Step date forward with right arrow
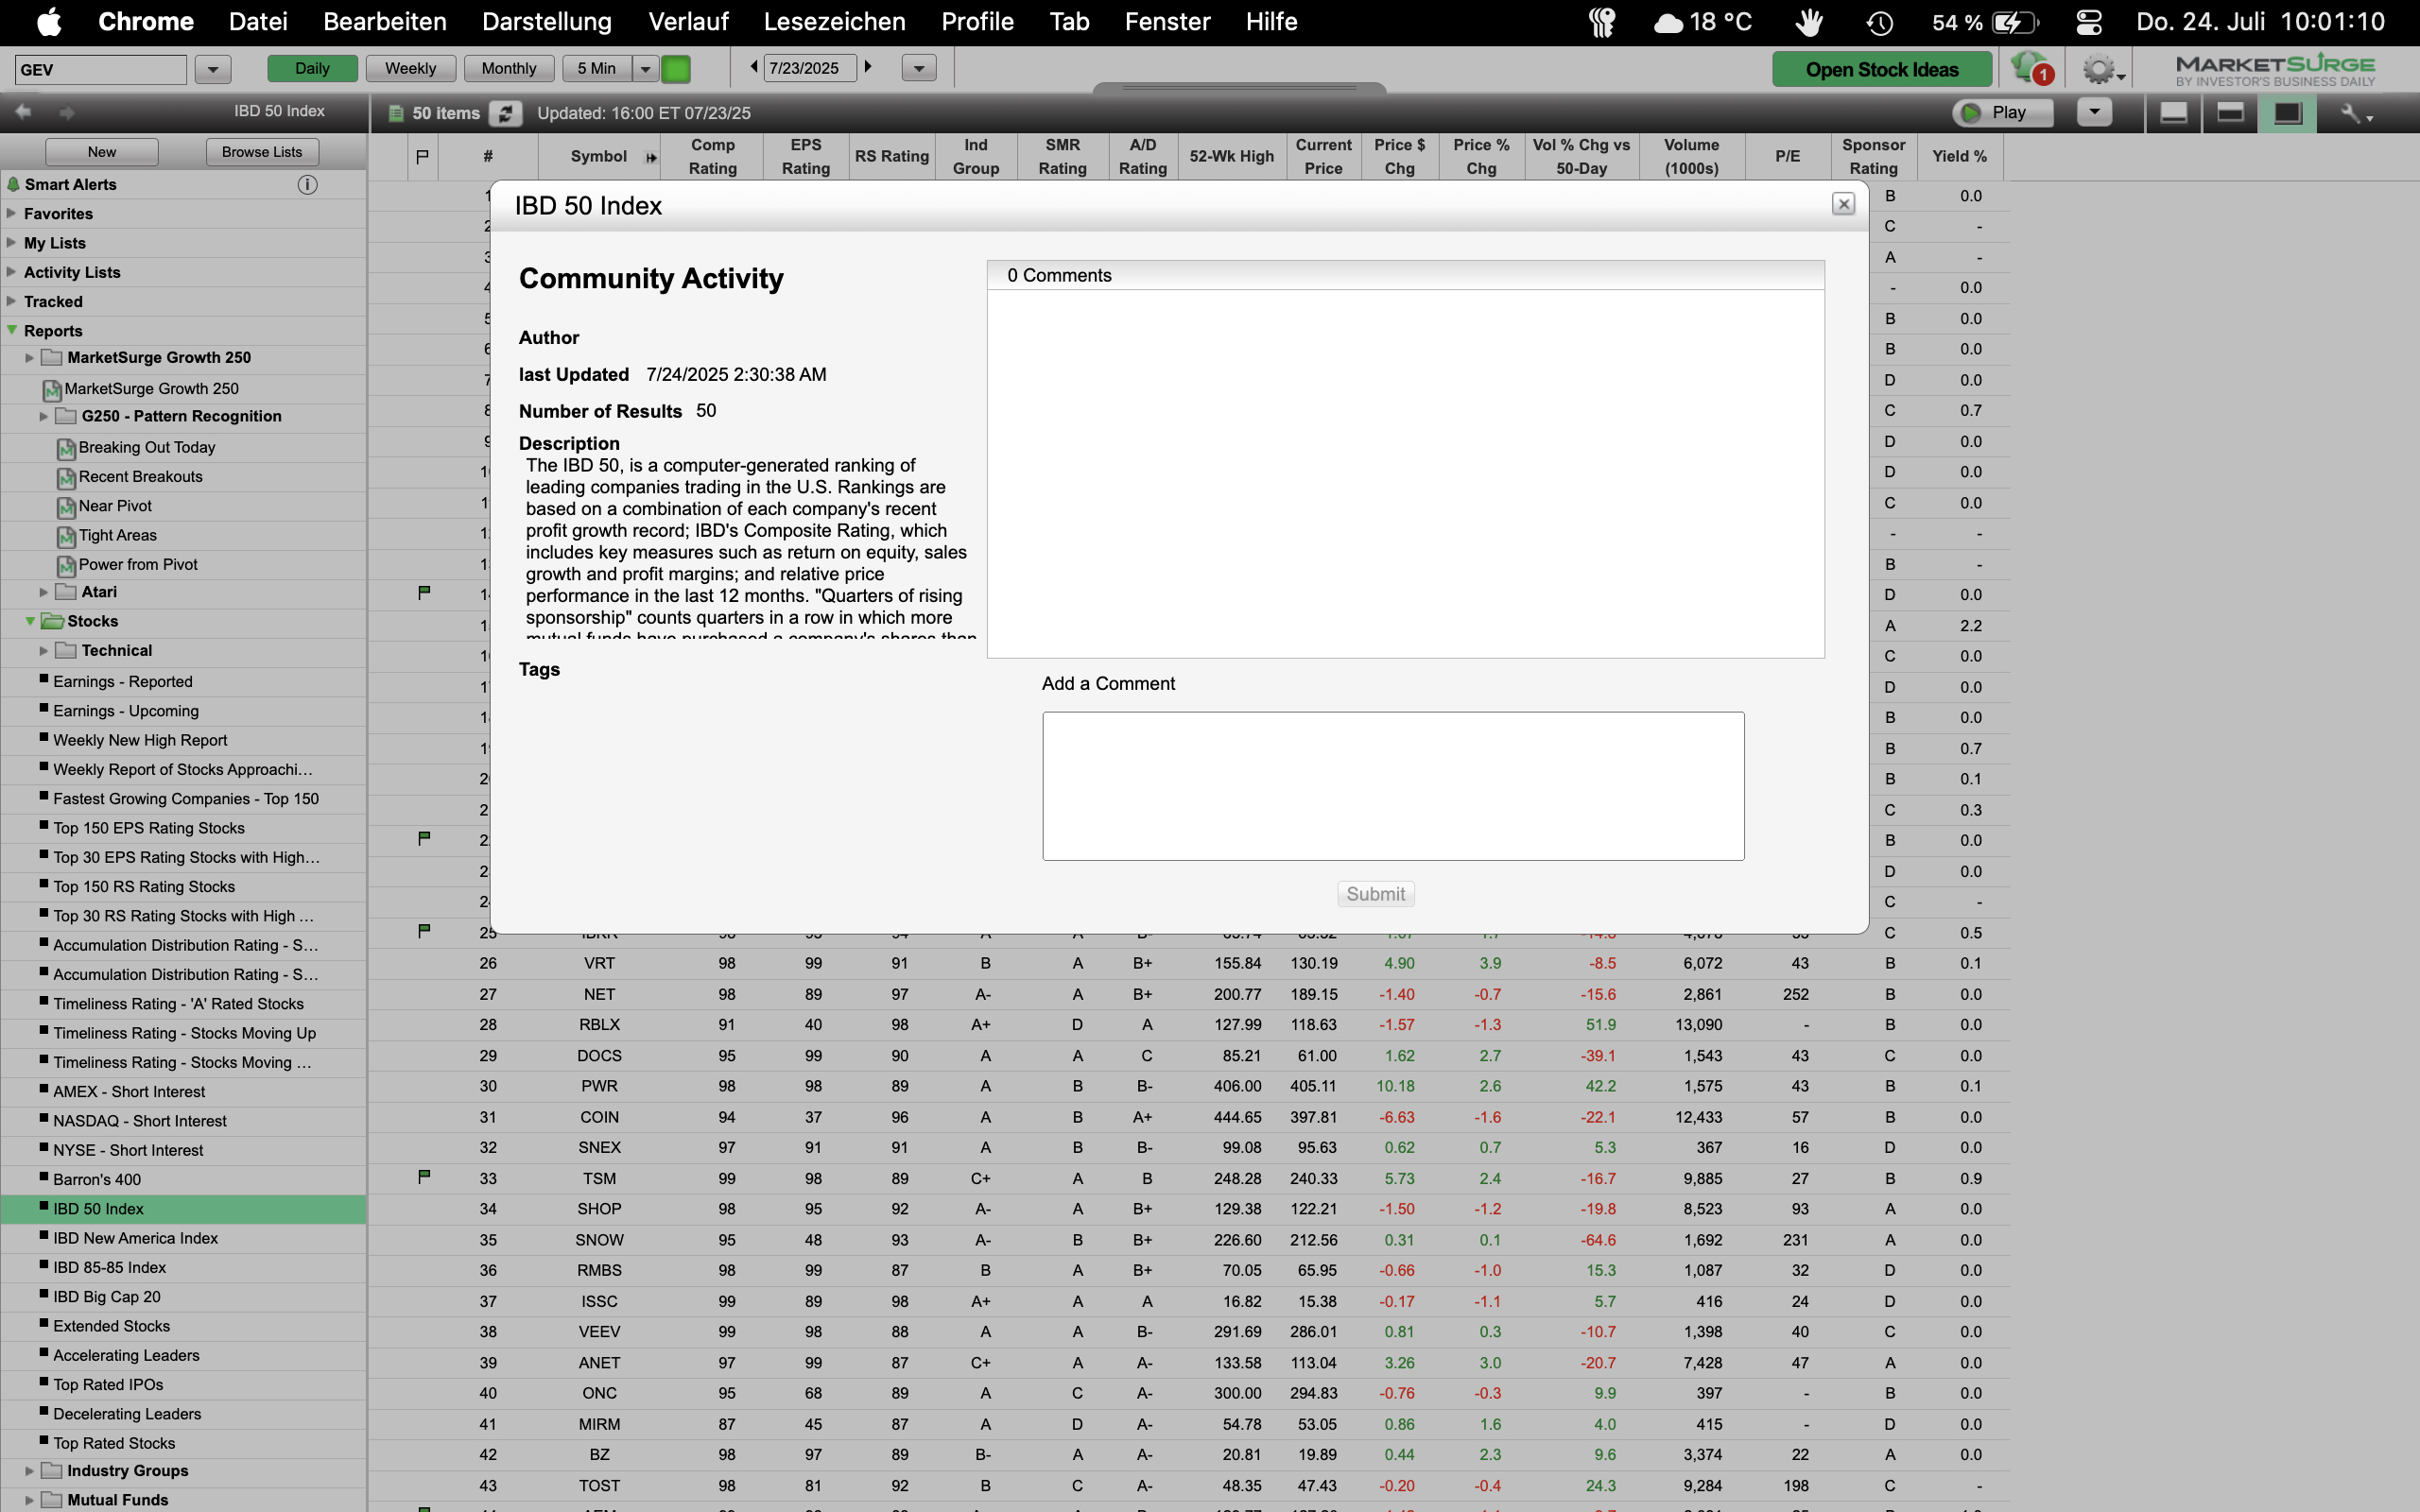 coord(869,67)
